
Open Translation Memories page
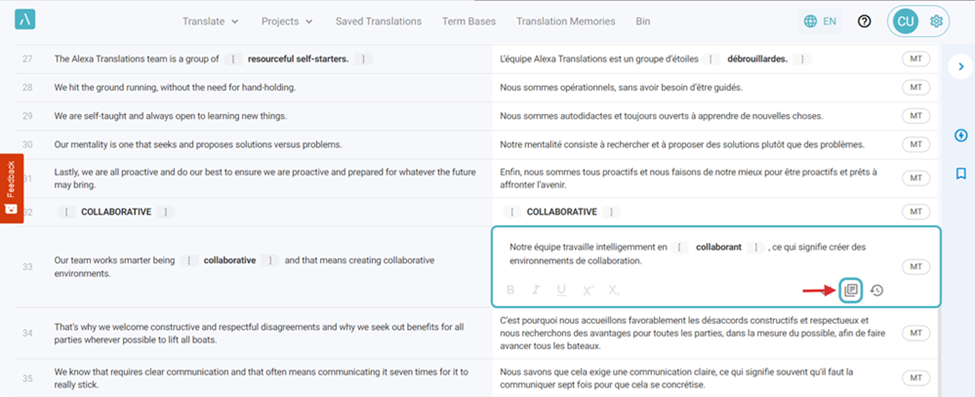click(x=565, y=21)
